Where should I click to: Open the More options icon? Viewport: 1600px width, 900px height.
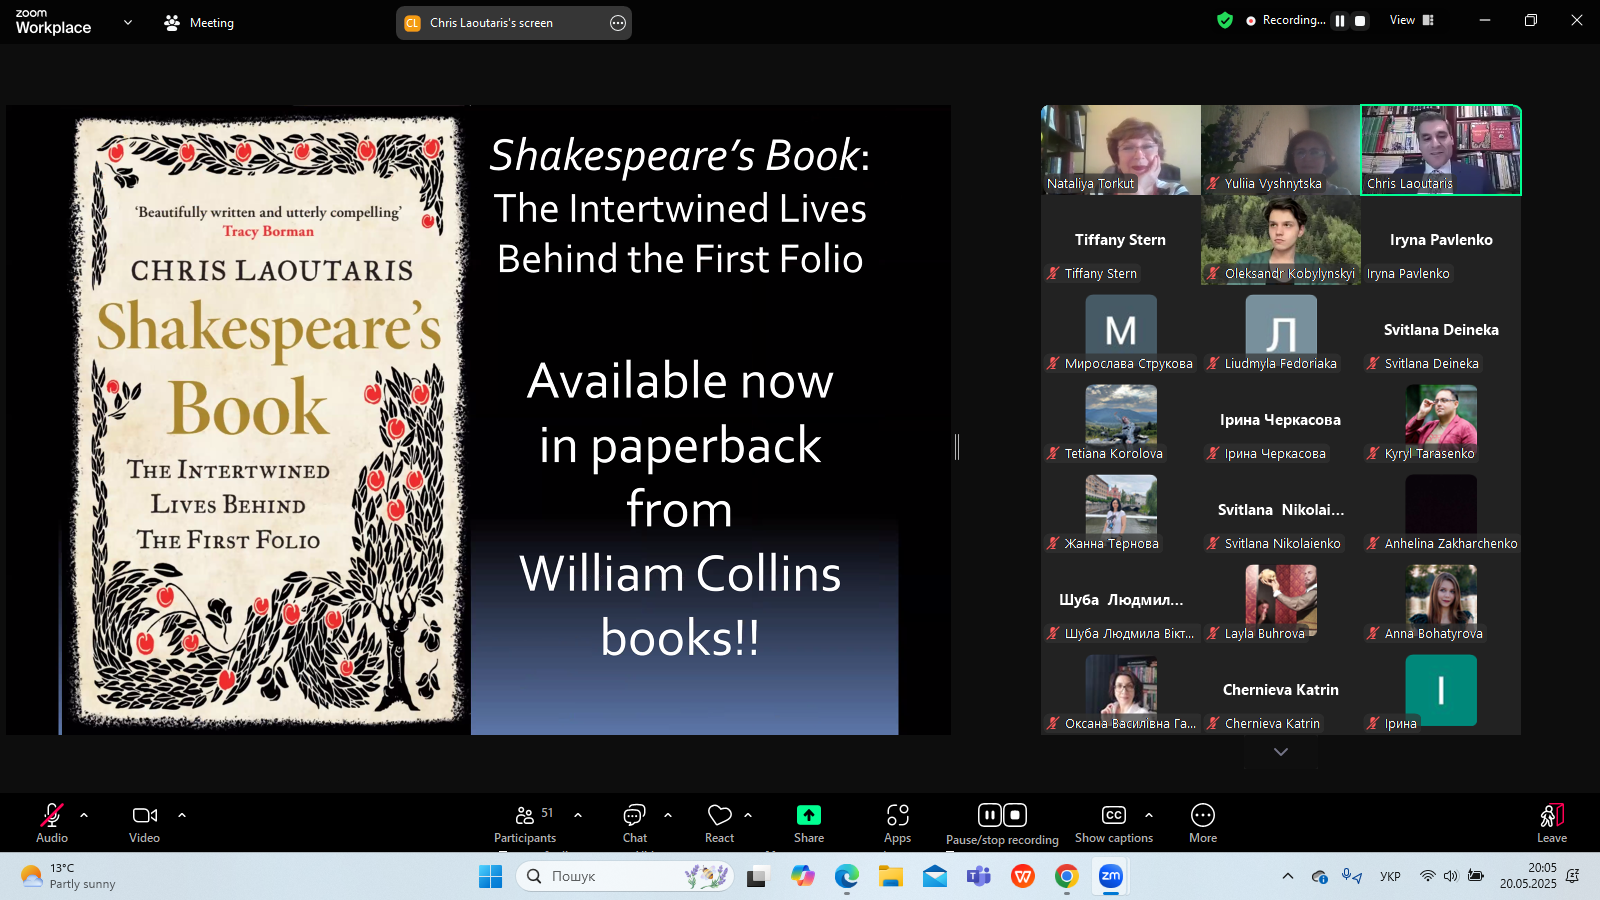pyautogui.click(x=1202, y=823)
